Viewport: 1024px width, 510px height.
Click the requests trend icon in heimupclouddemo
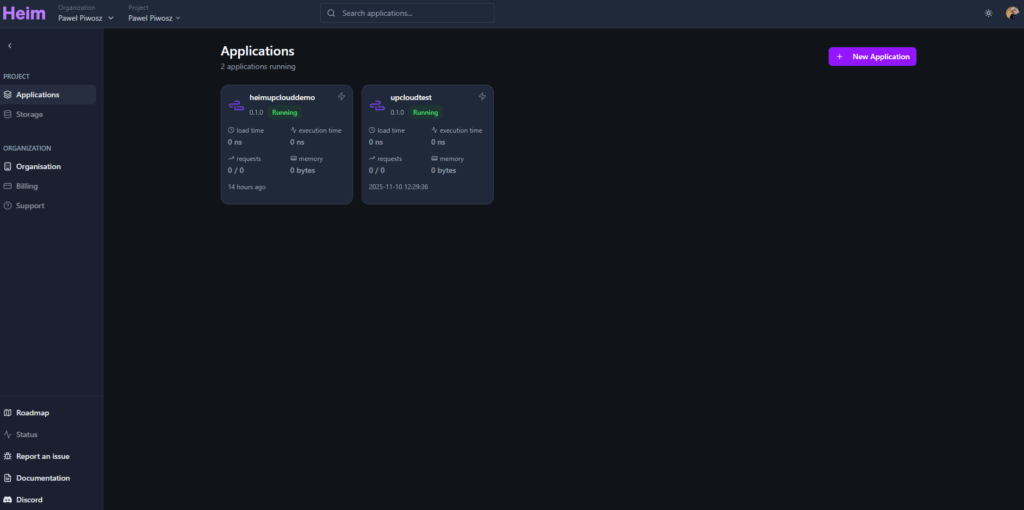pyautogui.click(x=231, y=158)
